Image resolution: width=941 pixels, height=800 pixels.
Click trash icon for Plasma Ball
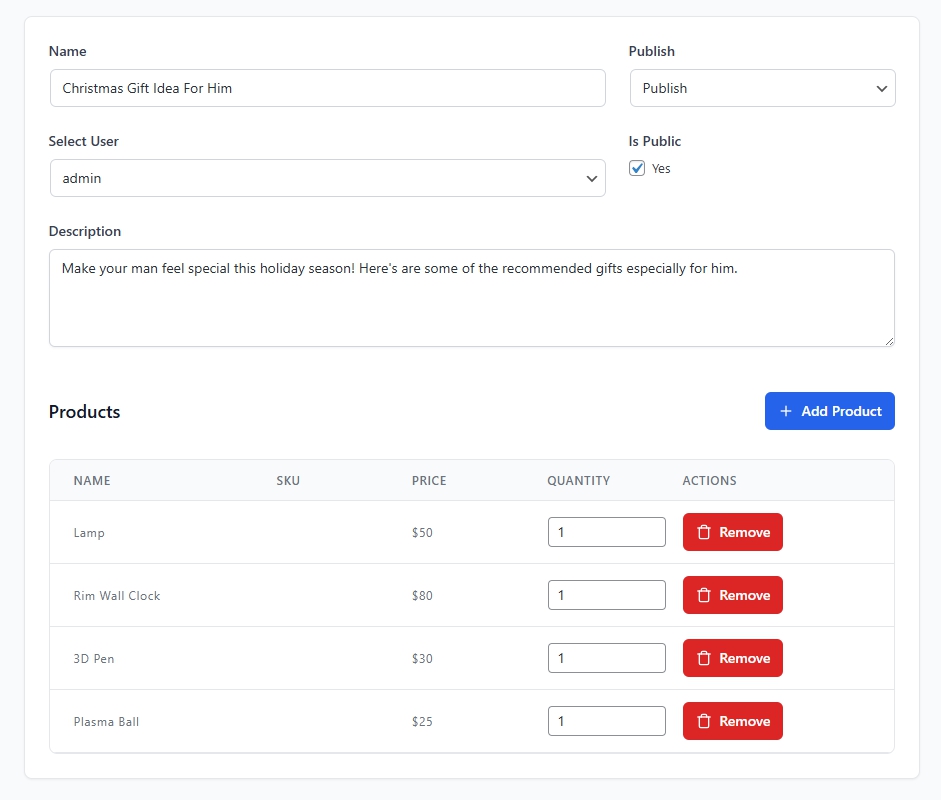coord(703,722)
